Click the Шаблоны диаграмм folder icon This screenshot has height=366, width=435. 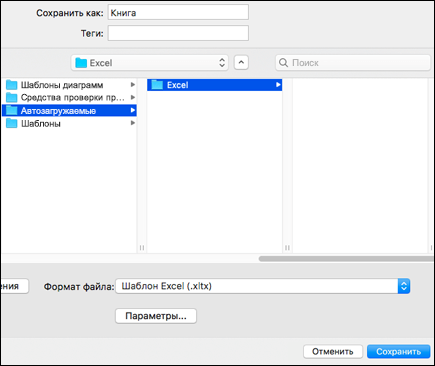click(11, 85)
